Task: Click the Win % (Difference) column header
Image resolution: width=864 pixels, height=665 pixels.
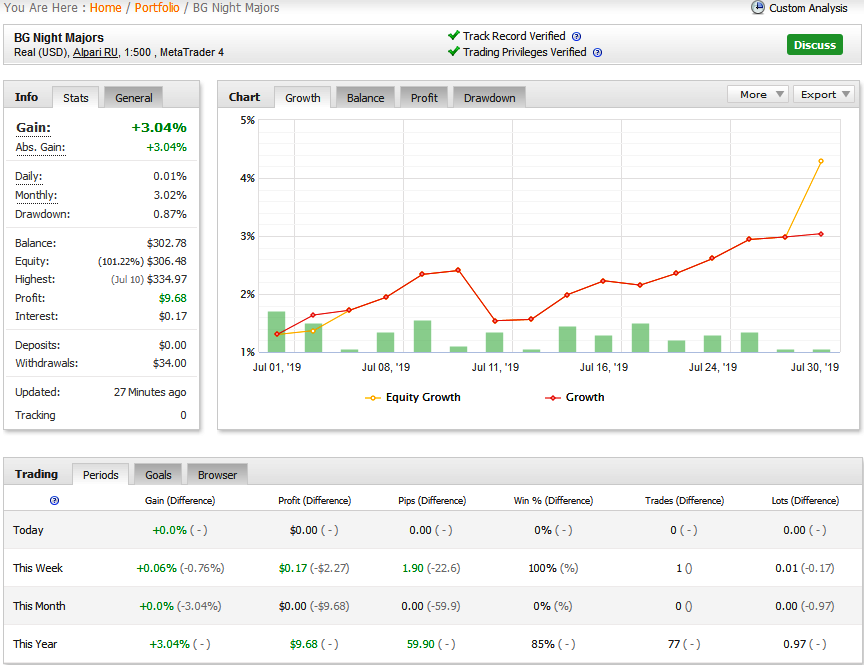Action: pos(553,500)
